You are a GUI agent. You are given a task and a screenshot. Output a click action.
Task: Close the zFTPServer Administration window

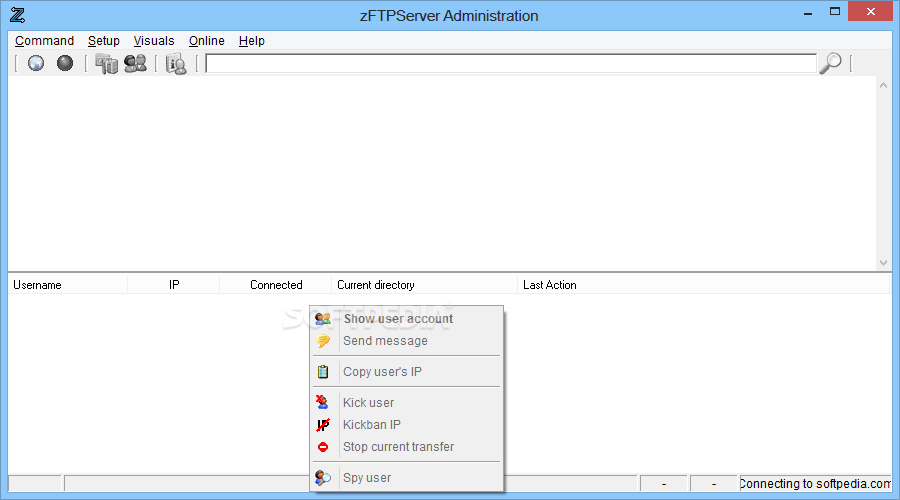(870, 12)
